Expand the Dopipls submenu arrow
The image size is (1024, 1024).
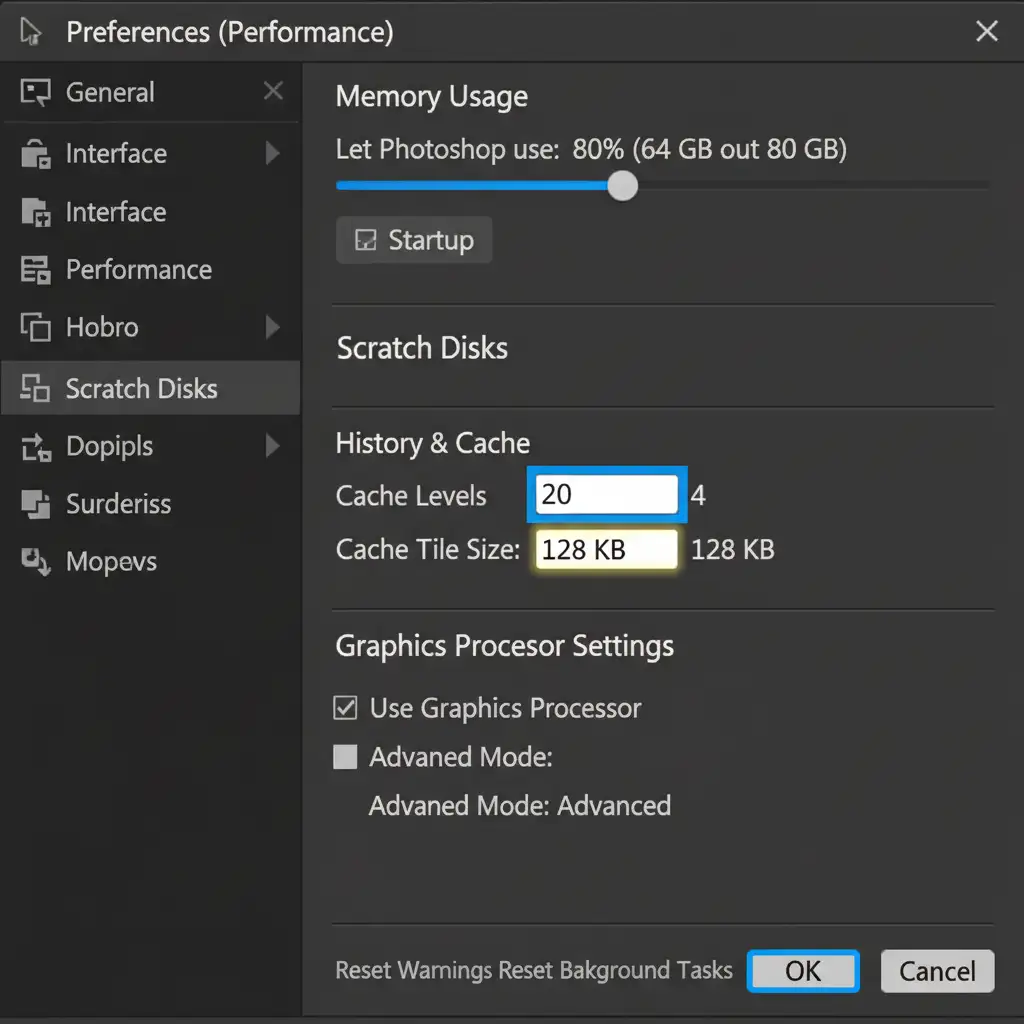272,447
